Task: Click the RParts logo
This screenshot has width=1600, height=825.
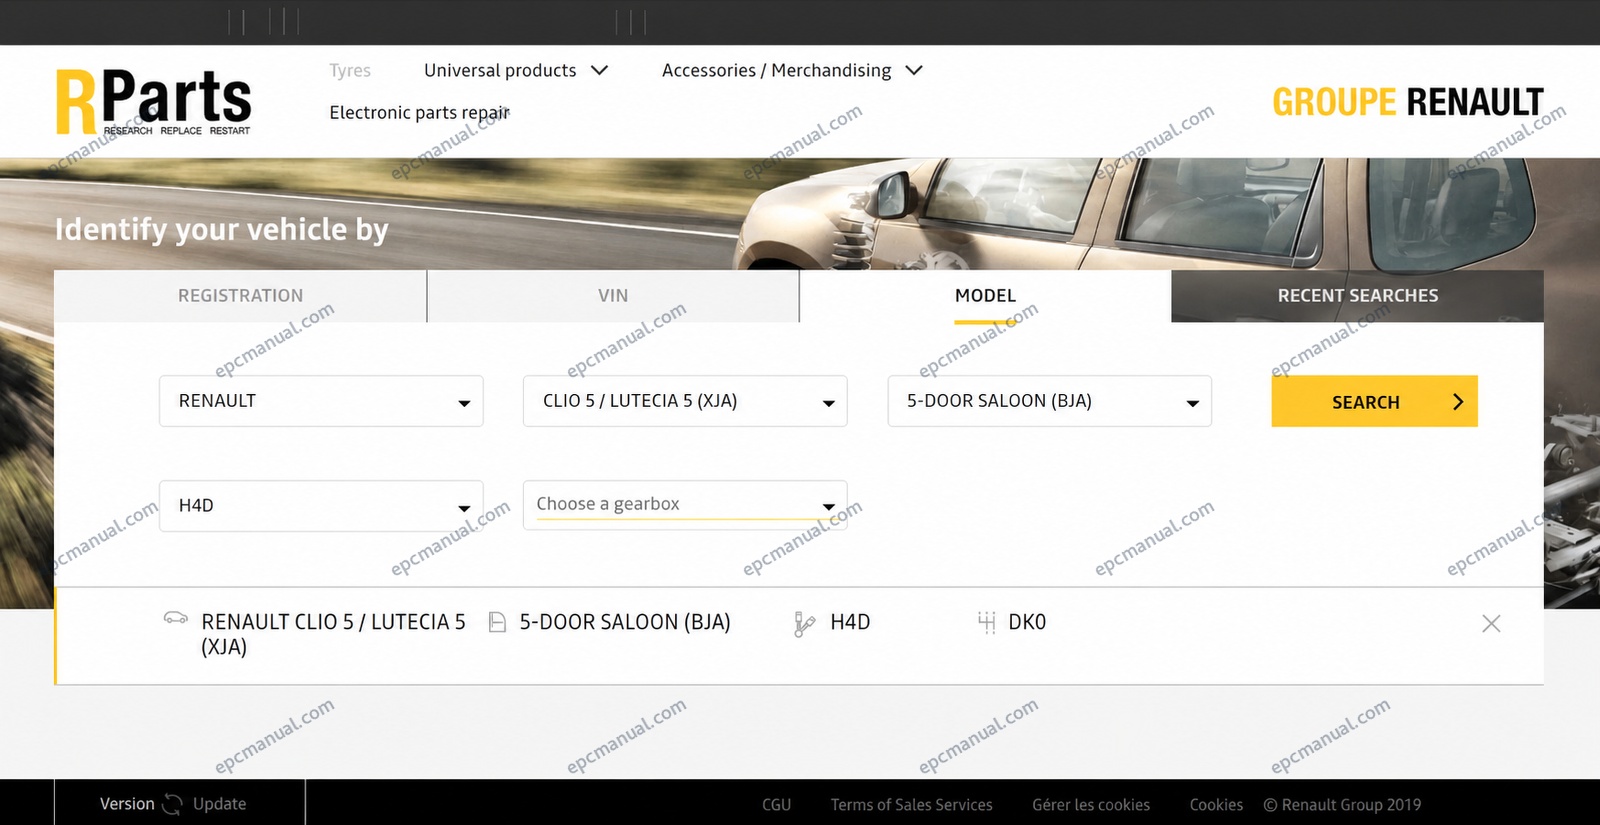Action: [x=153, y=101]
